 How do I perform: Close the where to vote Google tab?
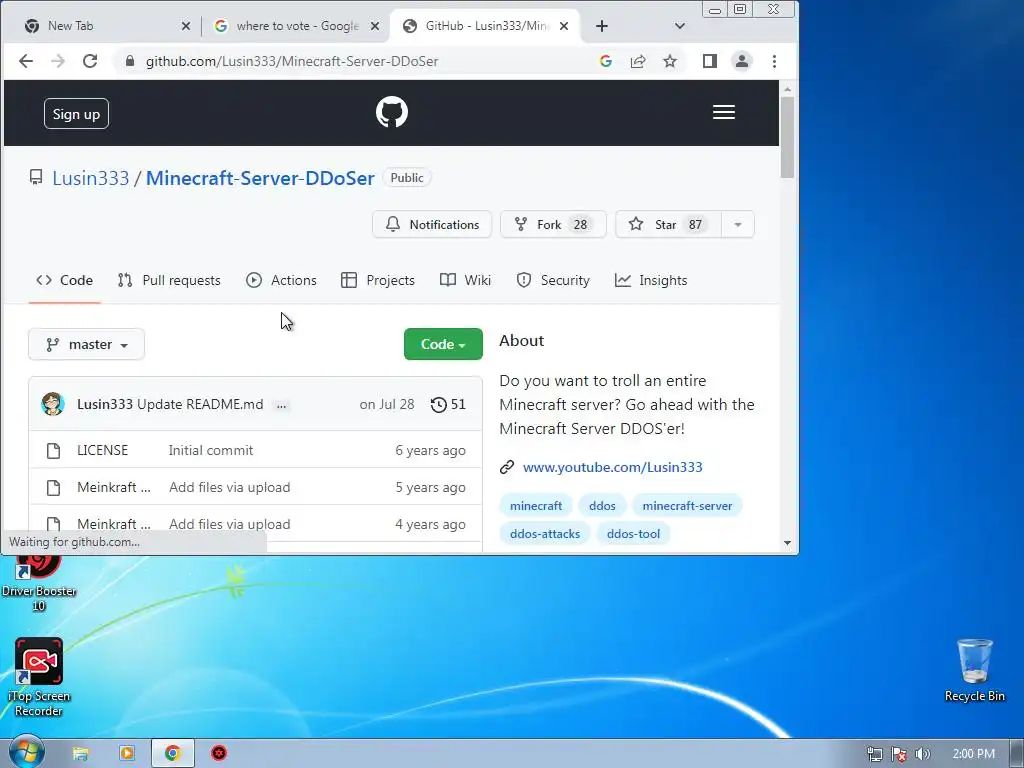[x=375, y=26]
